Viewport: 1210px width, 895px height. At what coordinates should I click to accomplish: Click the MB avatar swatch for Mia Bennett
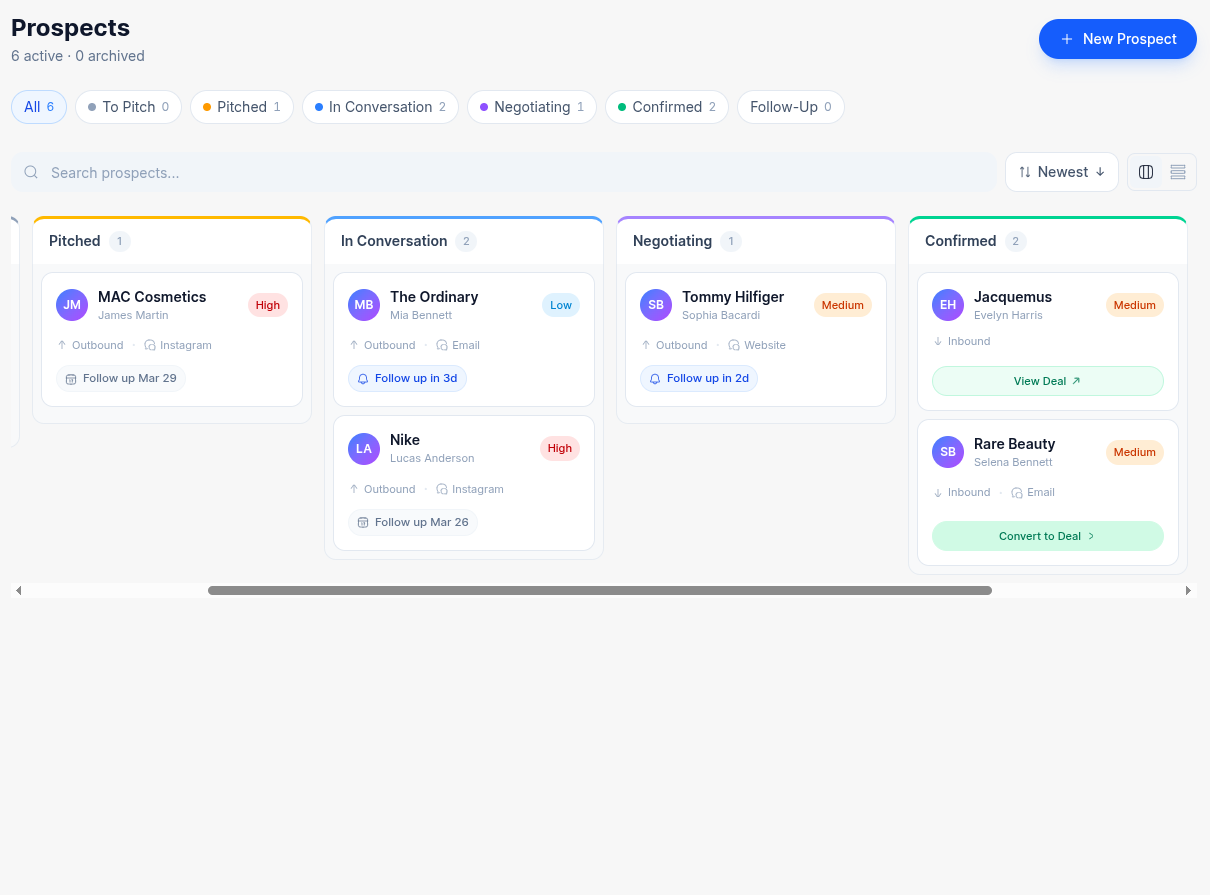tap(363, 304)
